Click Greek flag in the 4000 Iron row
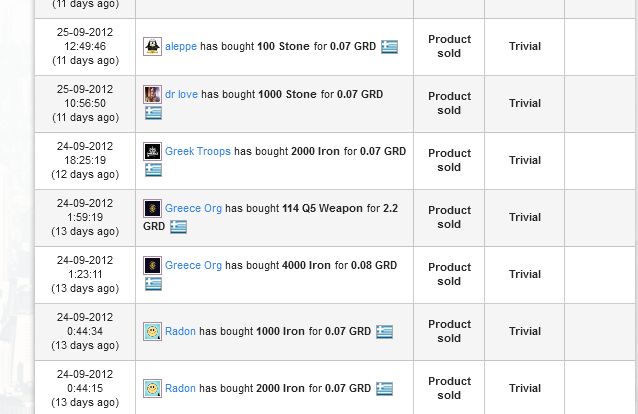The height and width of the screenshot is (414, 638). coord(152,284)
